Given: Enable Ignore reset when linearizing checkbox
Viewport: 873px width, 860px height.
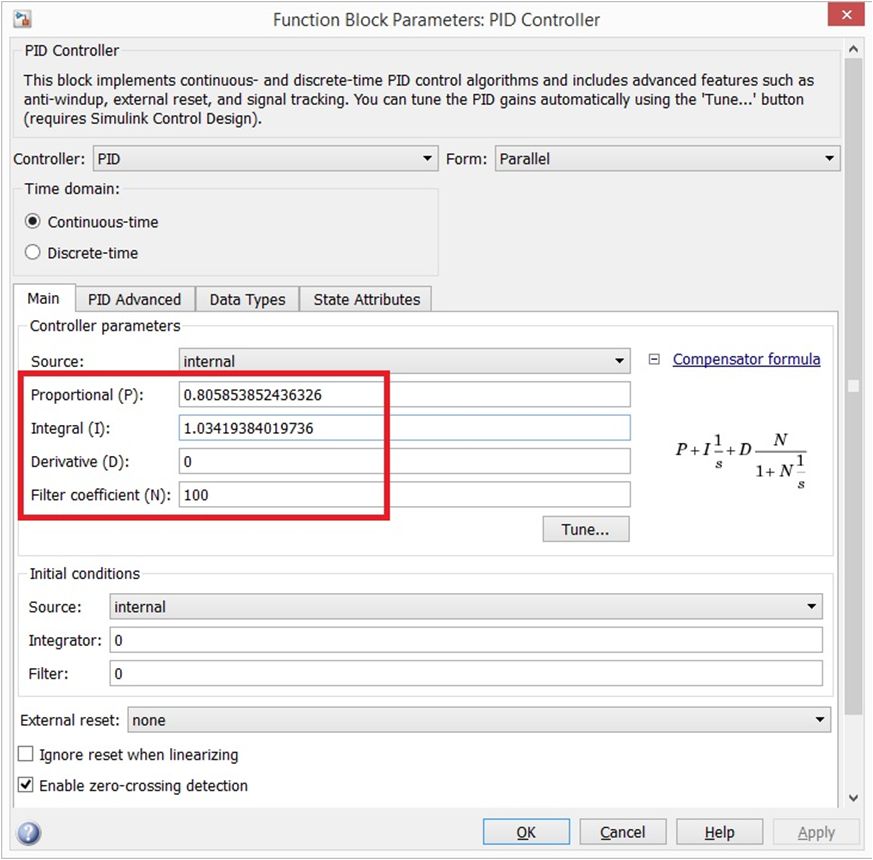Looking at the screenshot, I should [x=26, y=754].
